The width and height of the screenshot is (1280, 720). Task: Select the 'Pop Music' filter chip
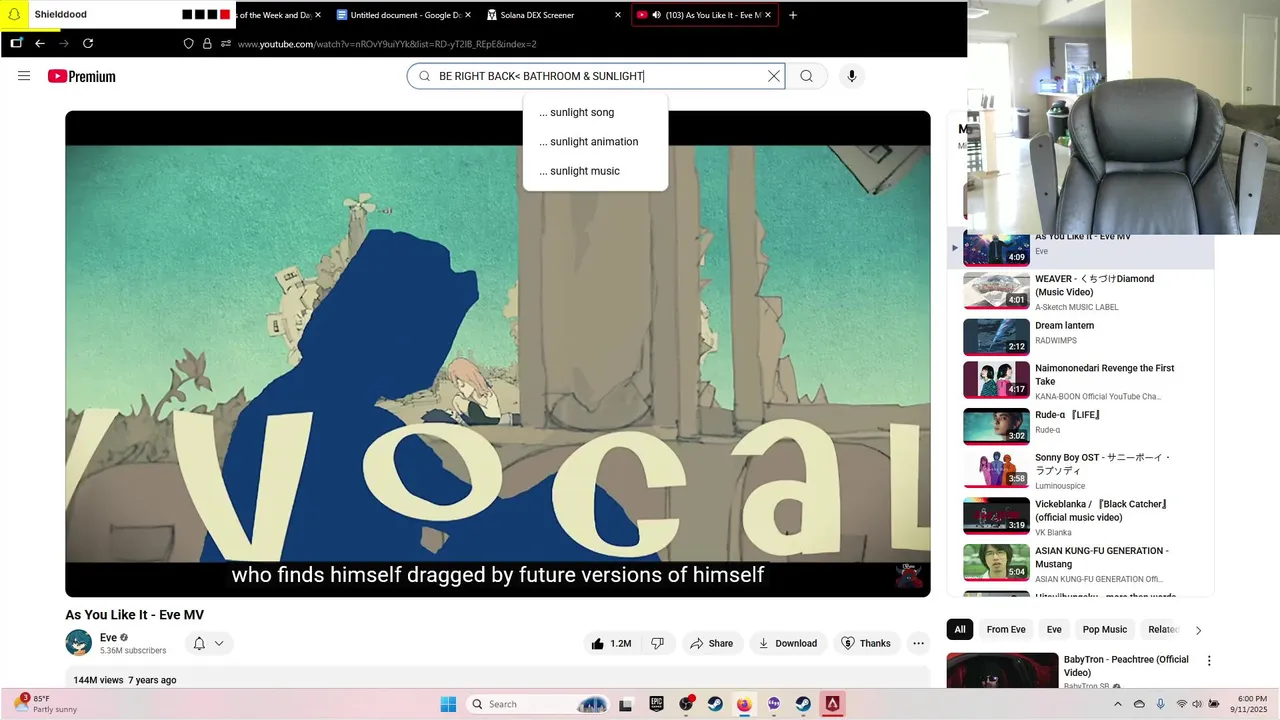coord(1105,629)
